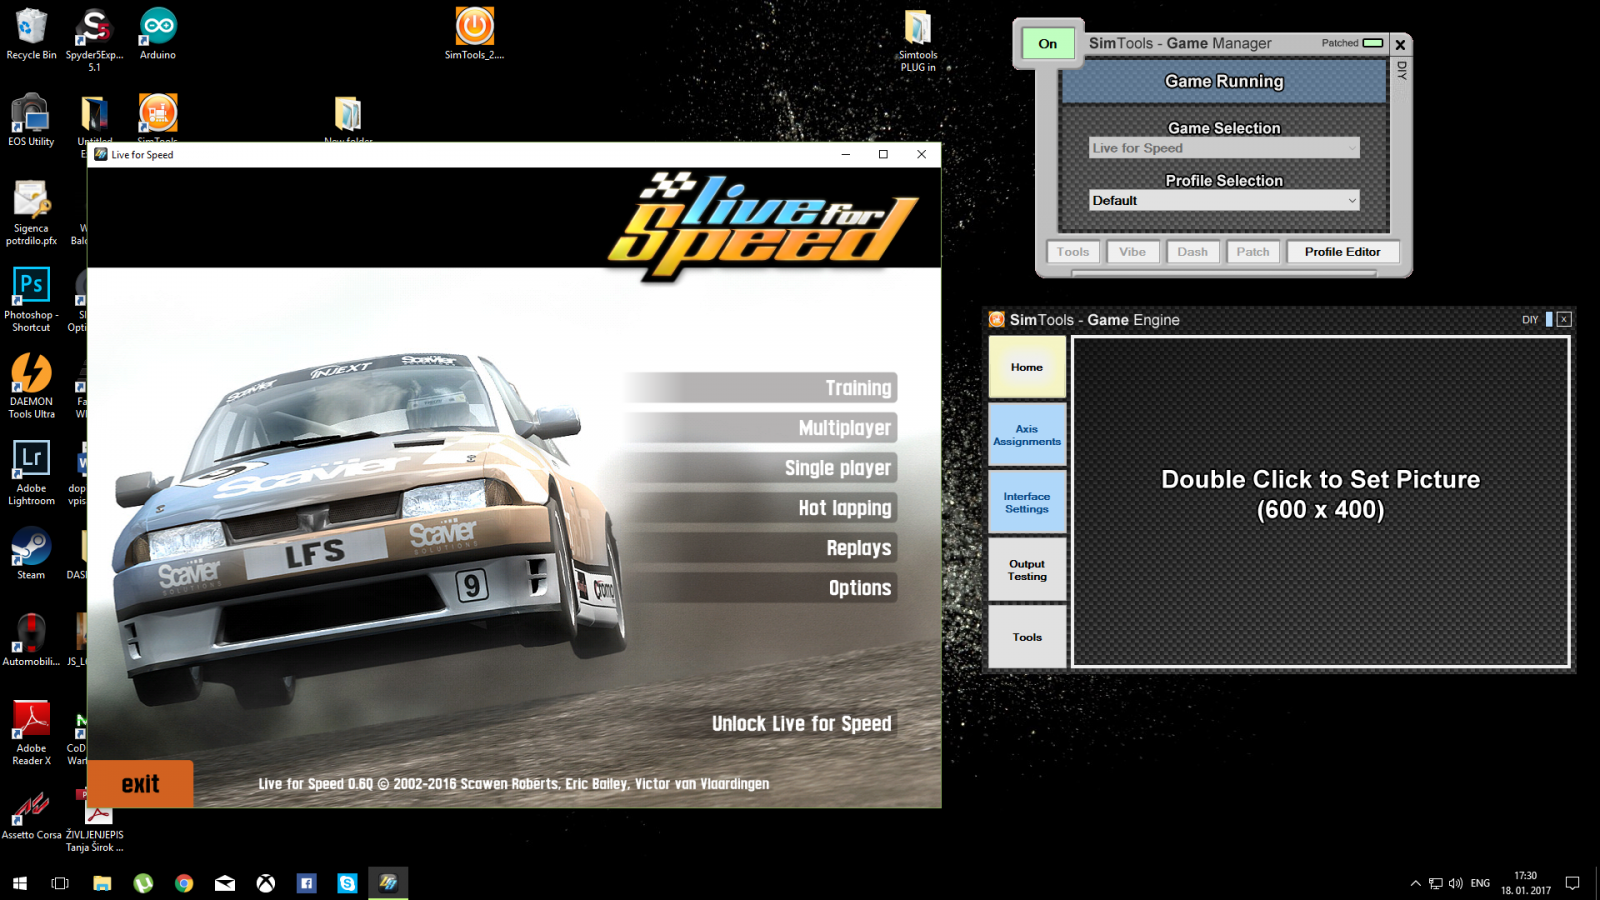Screen dimensions: 1600x900
Task: Click the picture placeholder in Game Engine
Action: point(1321,502)
